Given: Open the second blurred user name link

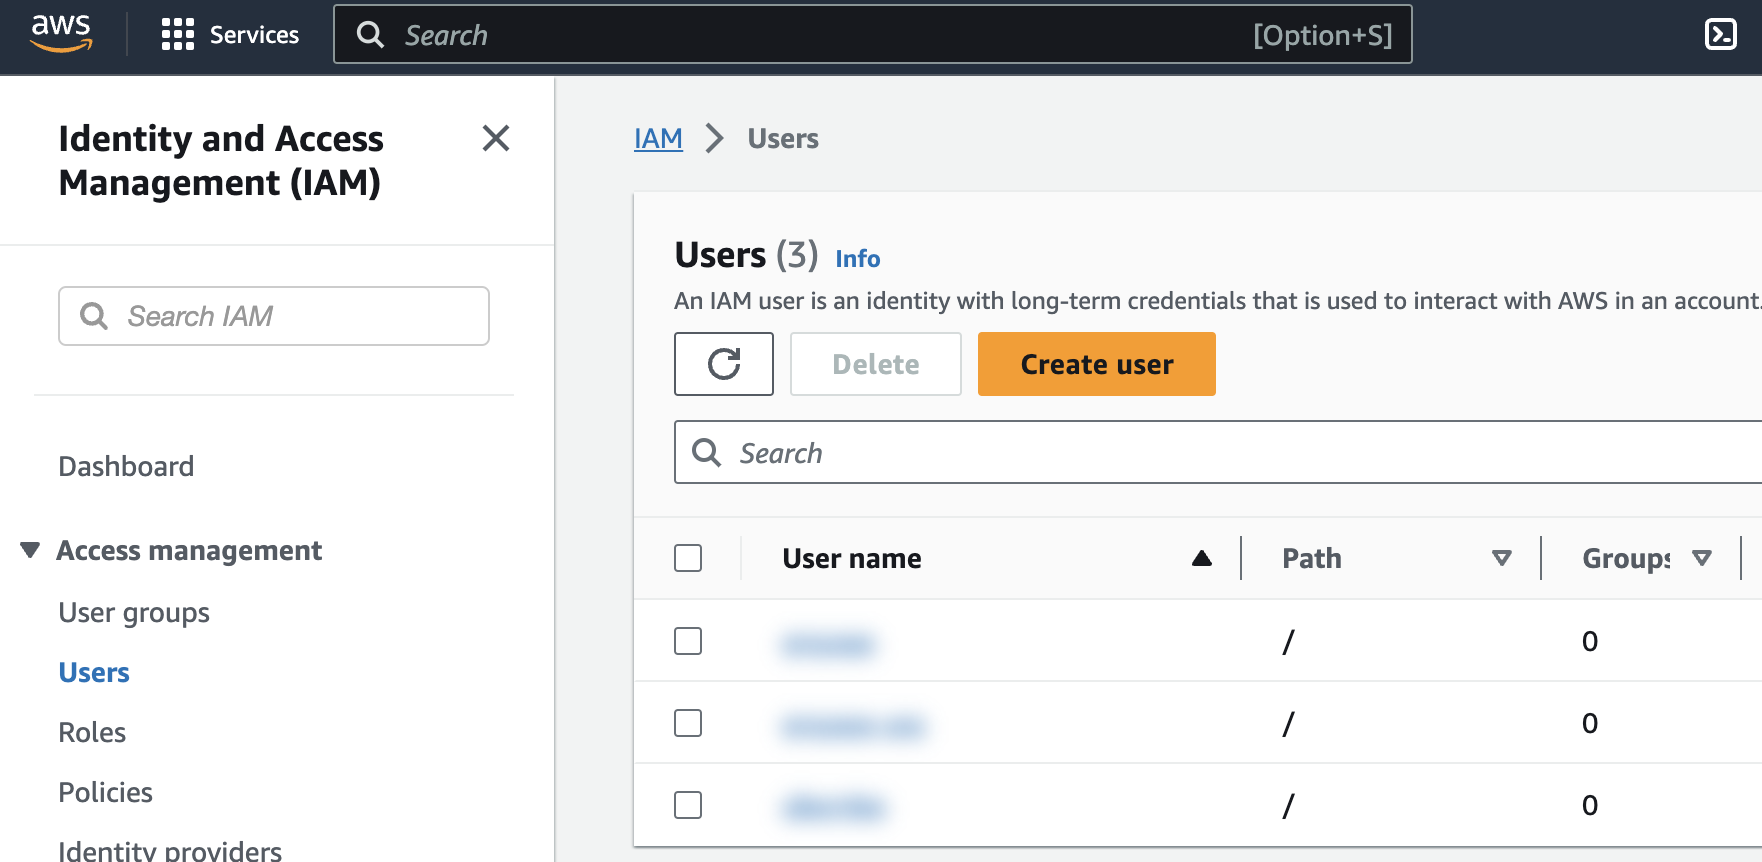Looking at the screenshot, I should coord(853,726).
